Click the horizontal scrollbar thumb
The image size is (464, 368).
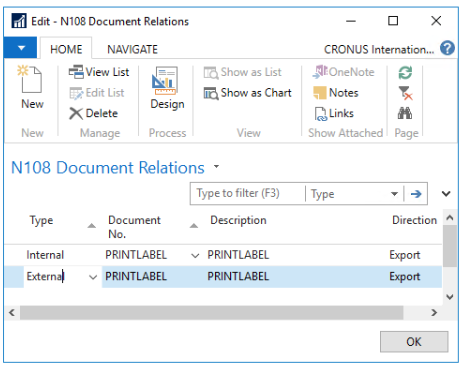[x=211, y=313]
